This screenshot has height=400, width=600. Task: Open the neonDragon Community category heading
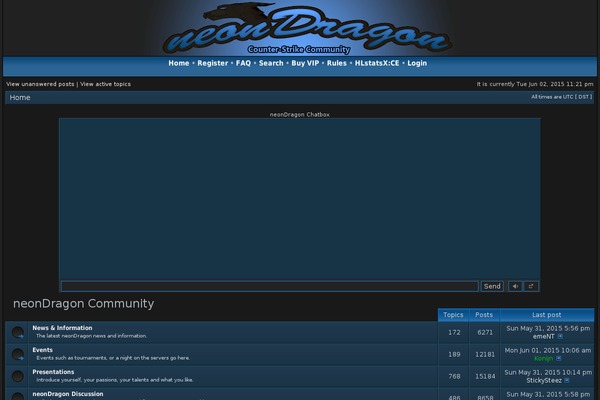pyautogui.click(x=83, y=304)
